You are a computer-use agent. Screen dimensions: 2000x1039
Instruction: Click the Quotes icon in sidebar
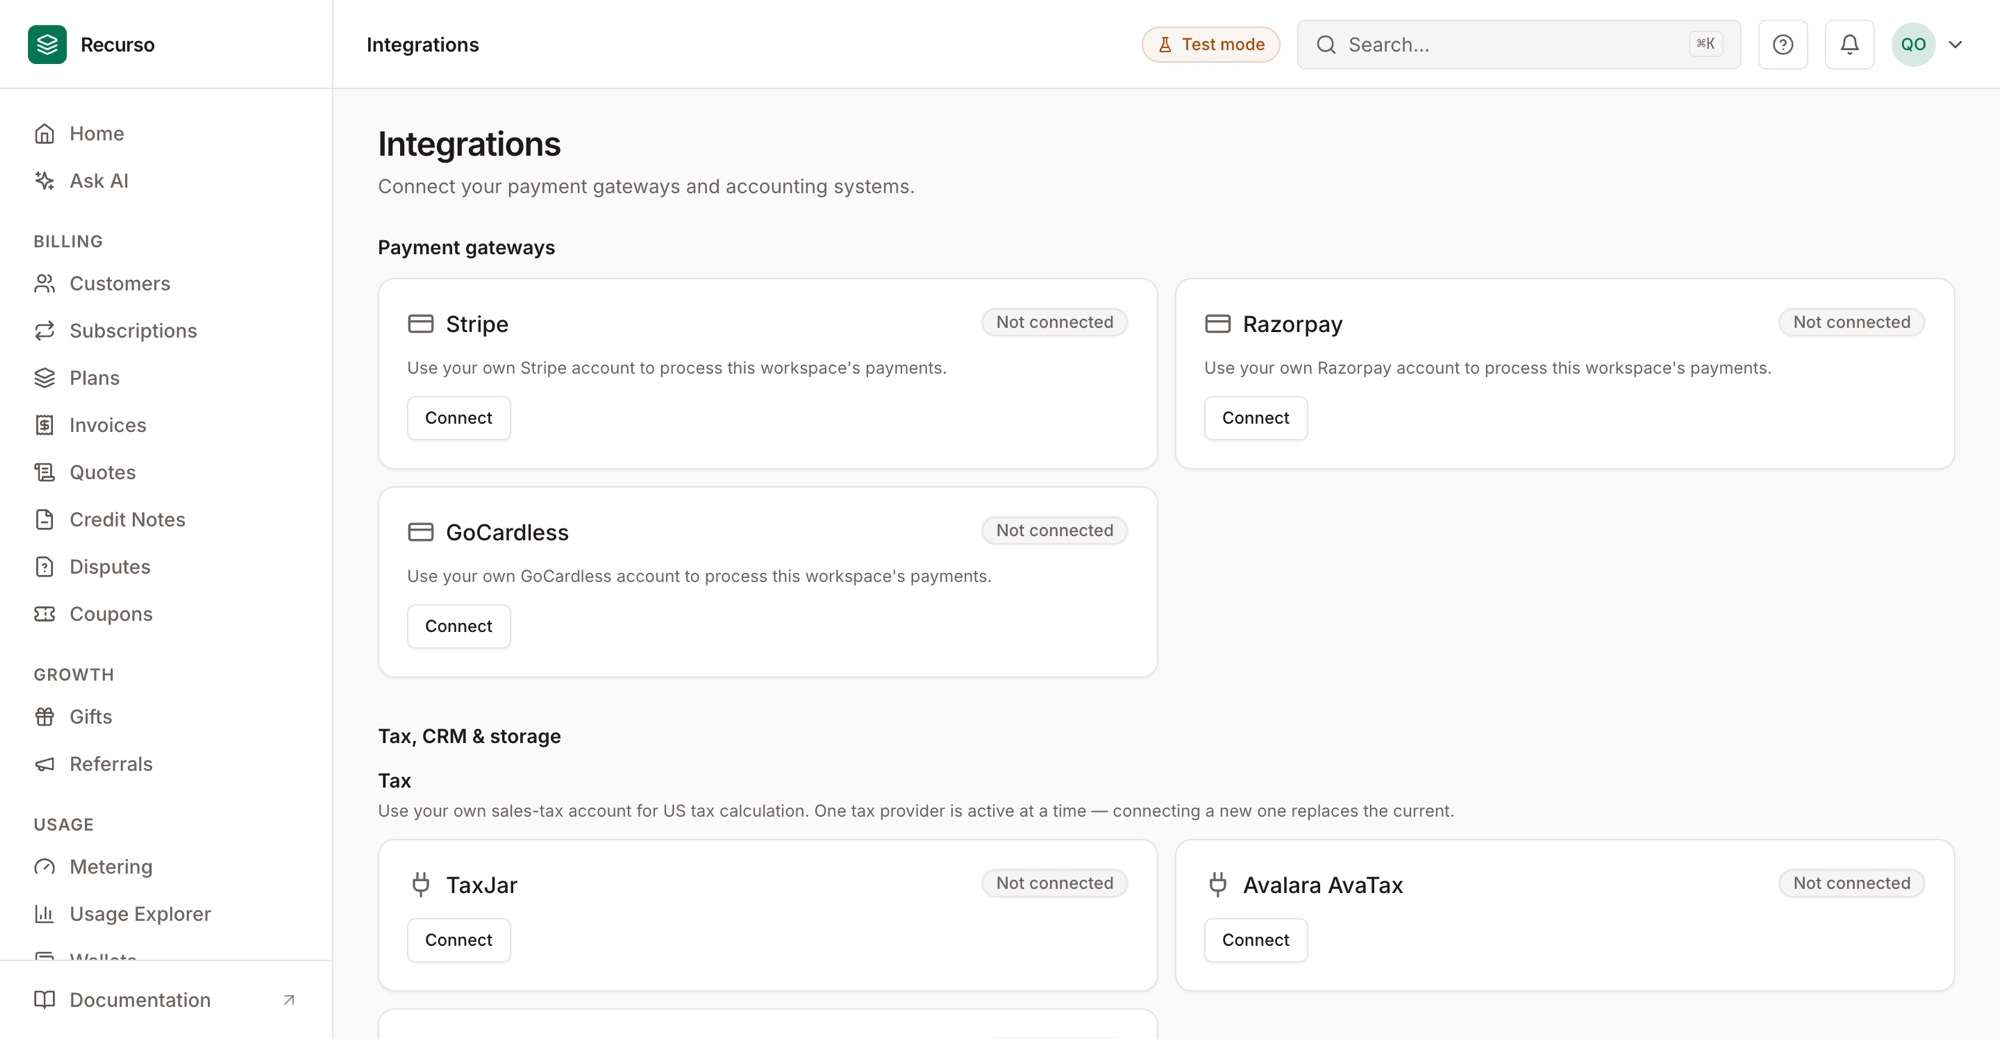tap(45, 472)
